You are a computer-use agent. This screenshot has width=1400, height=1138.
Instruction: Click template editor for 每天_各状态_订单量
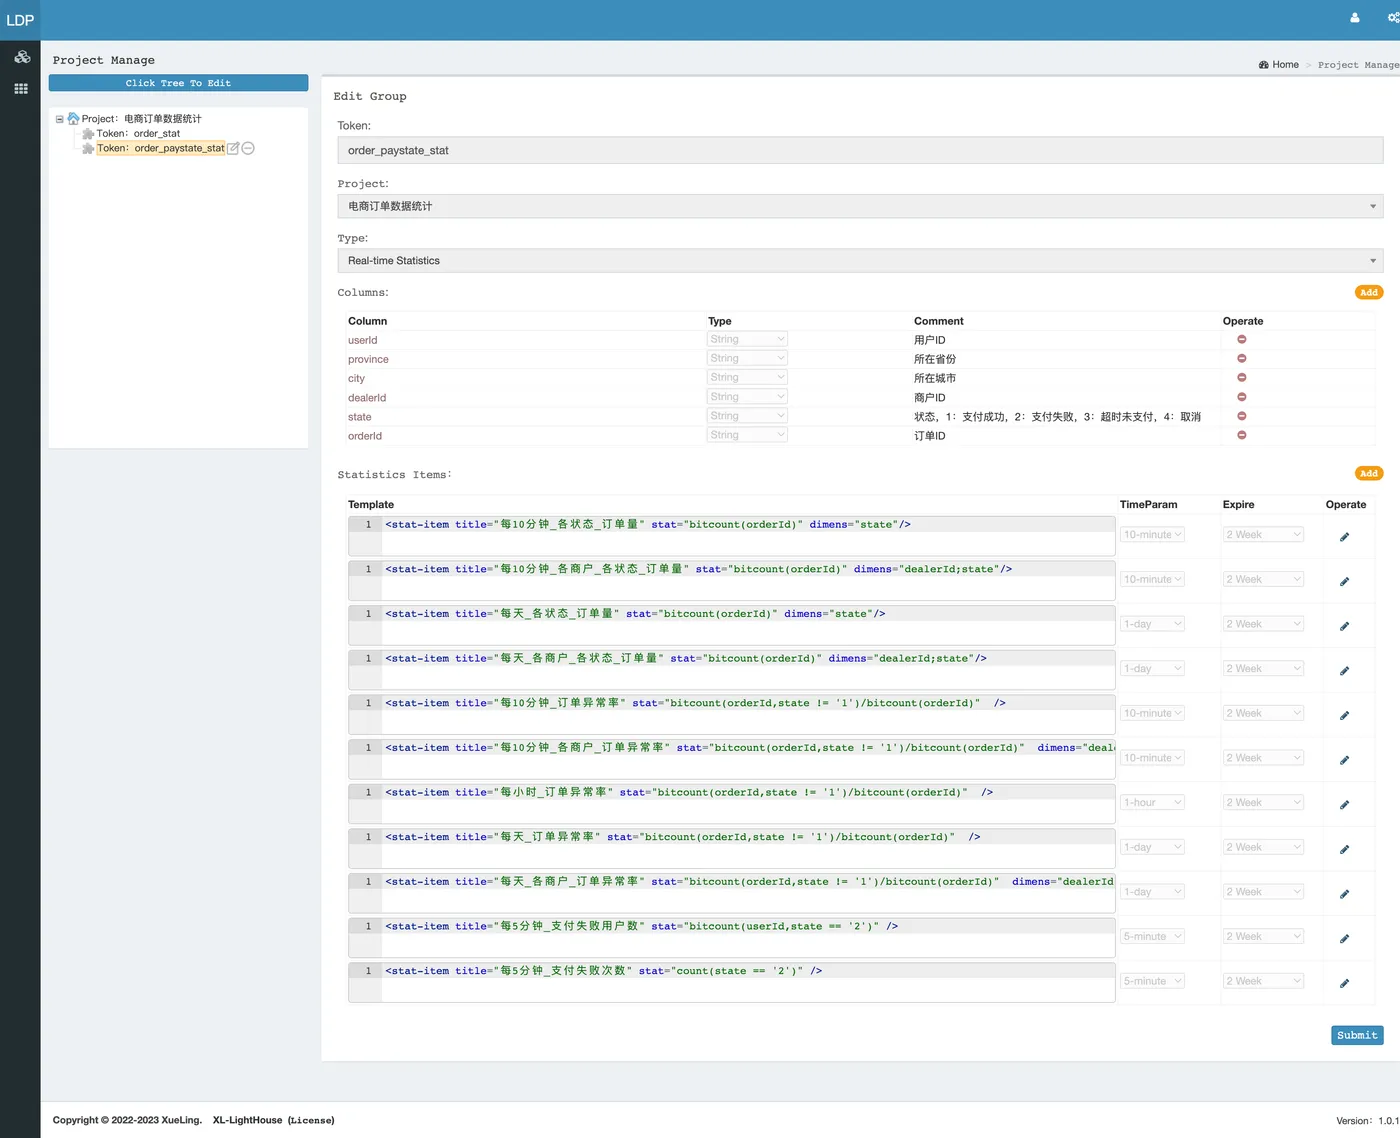point(731,625)
